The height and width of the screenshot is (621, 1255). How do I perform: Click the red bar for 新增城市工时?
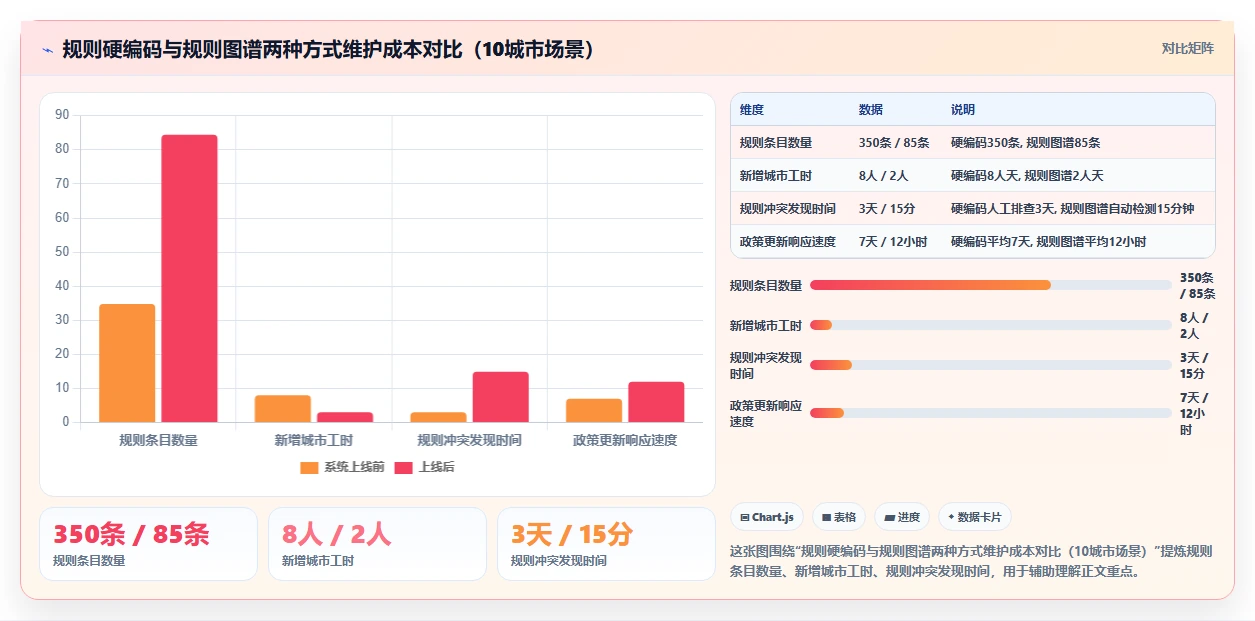[x=345, y=417]
